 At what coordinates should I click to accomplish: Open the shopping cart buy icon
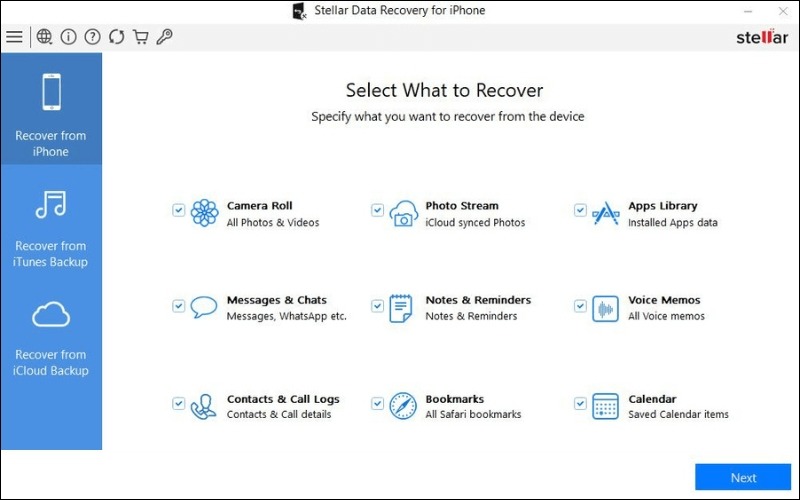point(140,37)
